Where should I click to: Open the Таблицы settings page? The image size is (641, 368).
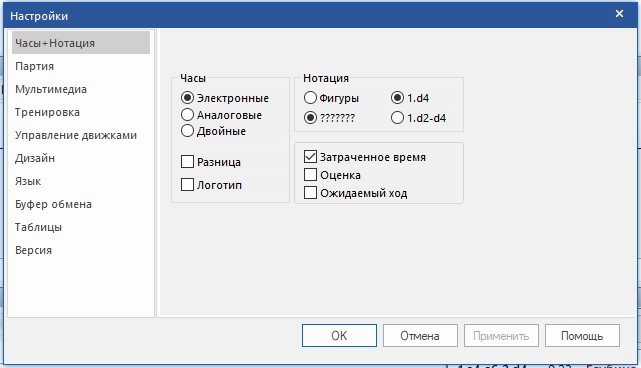point(81,227)
